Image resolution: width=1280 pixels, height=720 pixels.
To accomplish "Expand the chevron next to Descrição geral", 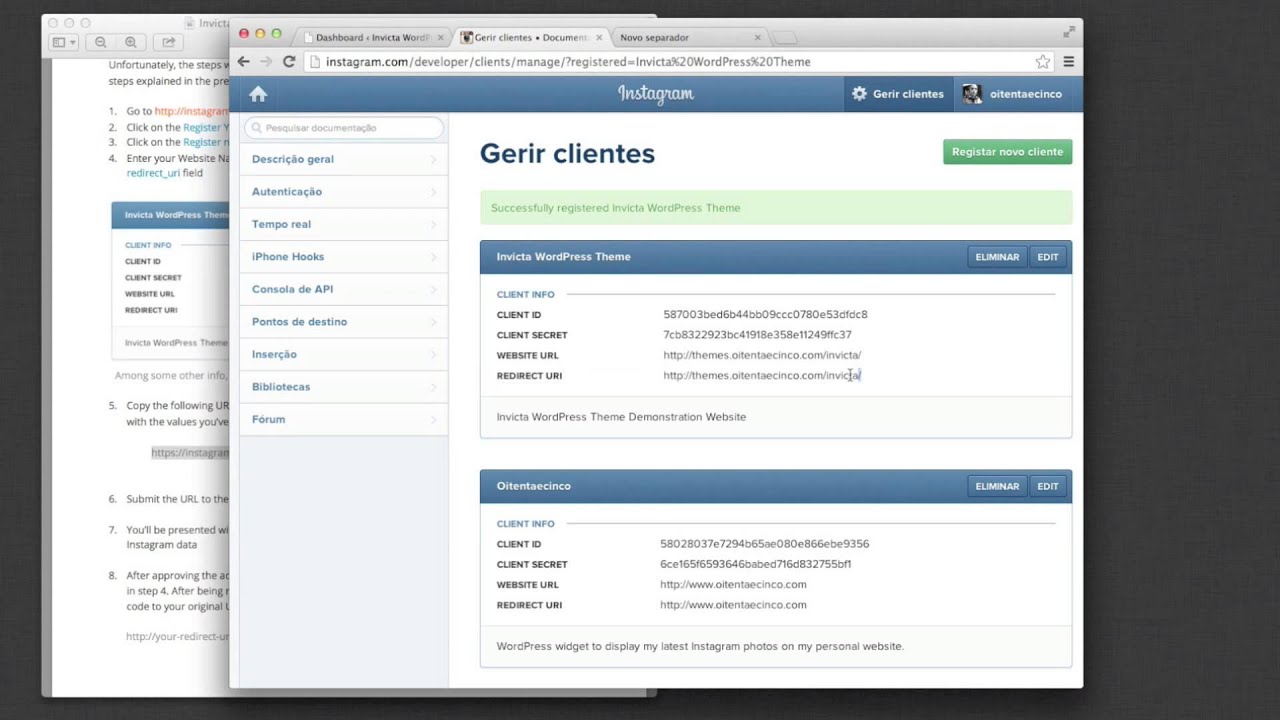I will (433, 159).
